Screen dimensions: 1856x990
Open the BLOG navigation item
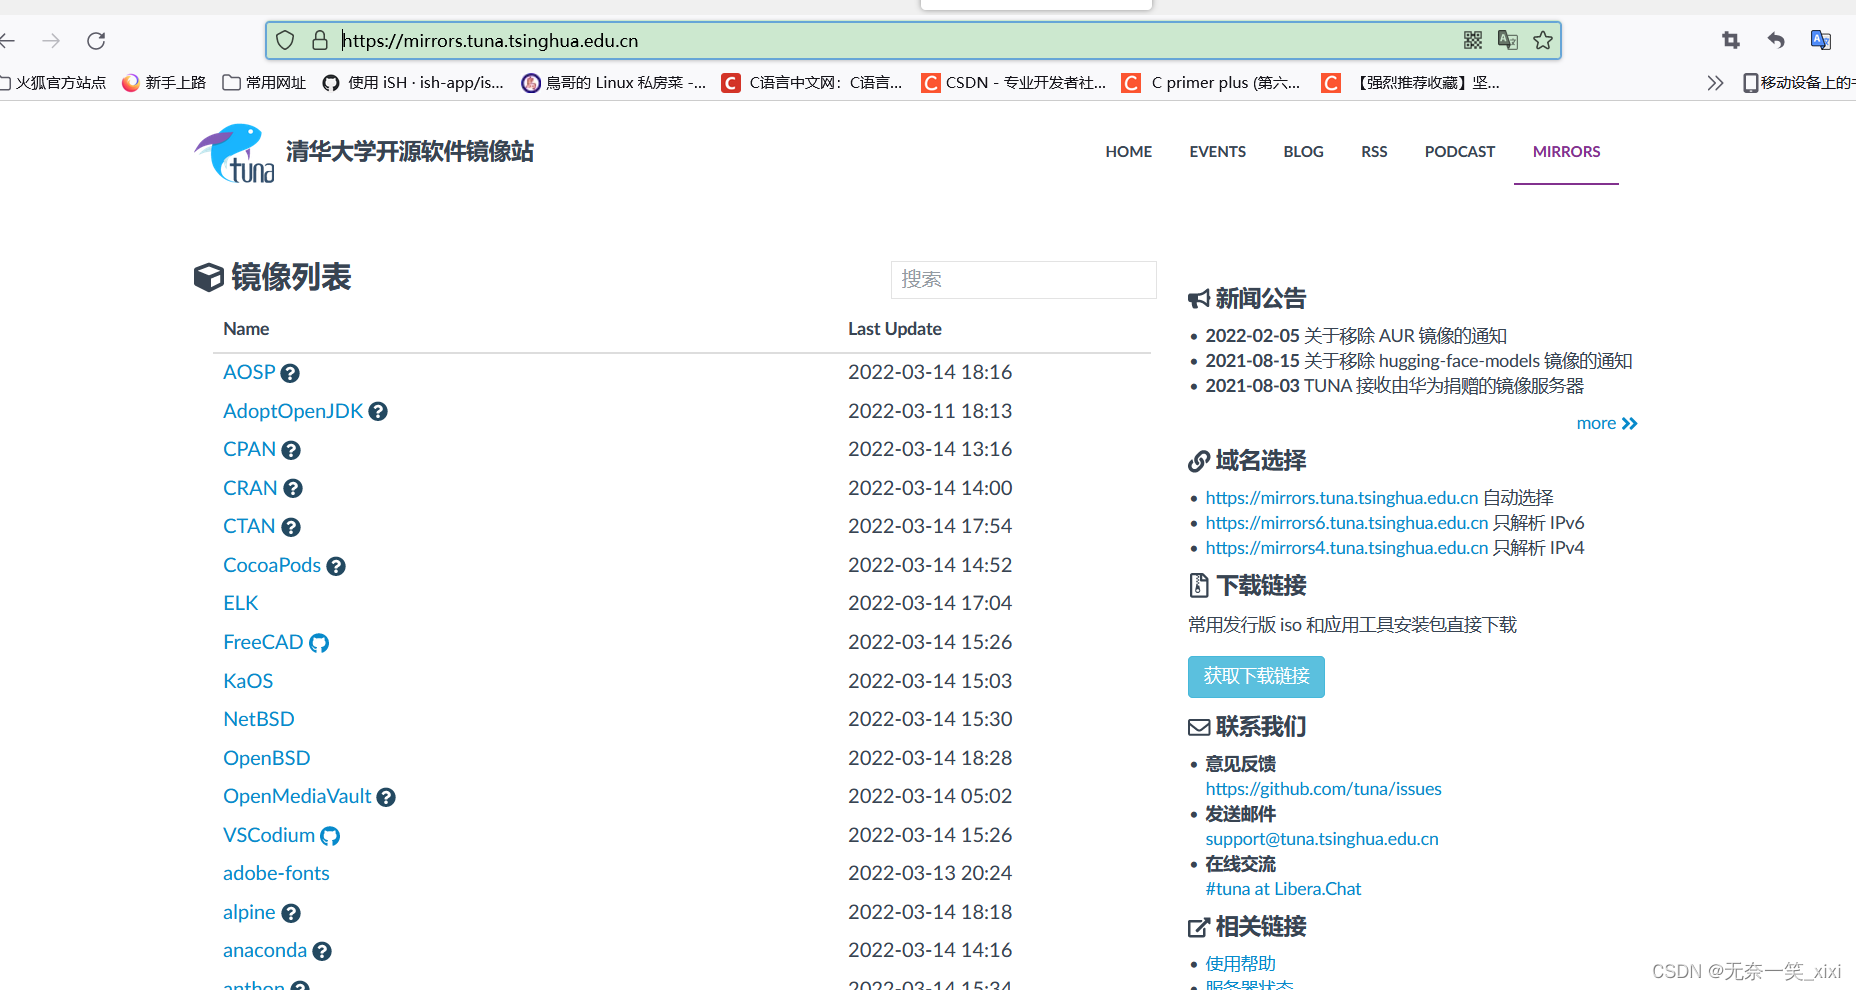tap(1304, 152)
